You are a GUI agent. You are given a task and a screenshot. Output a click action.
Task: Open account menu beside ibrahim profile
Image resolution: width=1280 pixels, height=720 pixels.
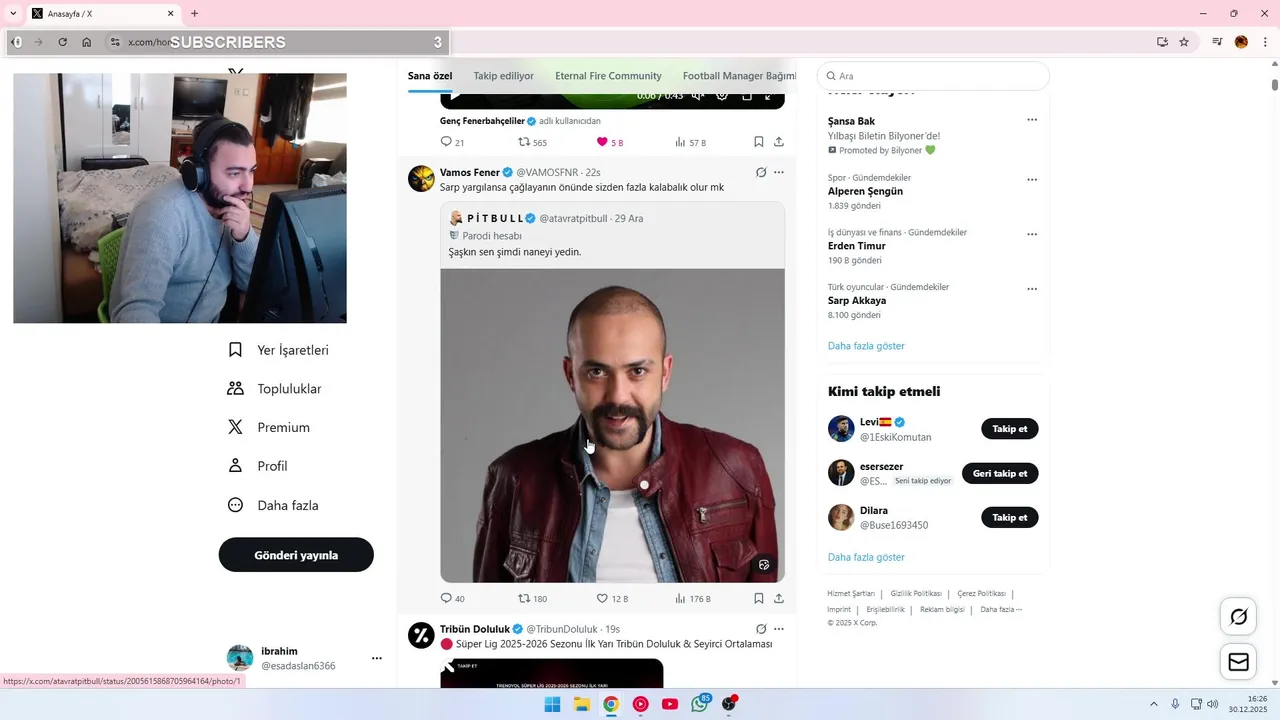(x=377, y=658)
